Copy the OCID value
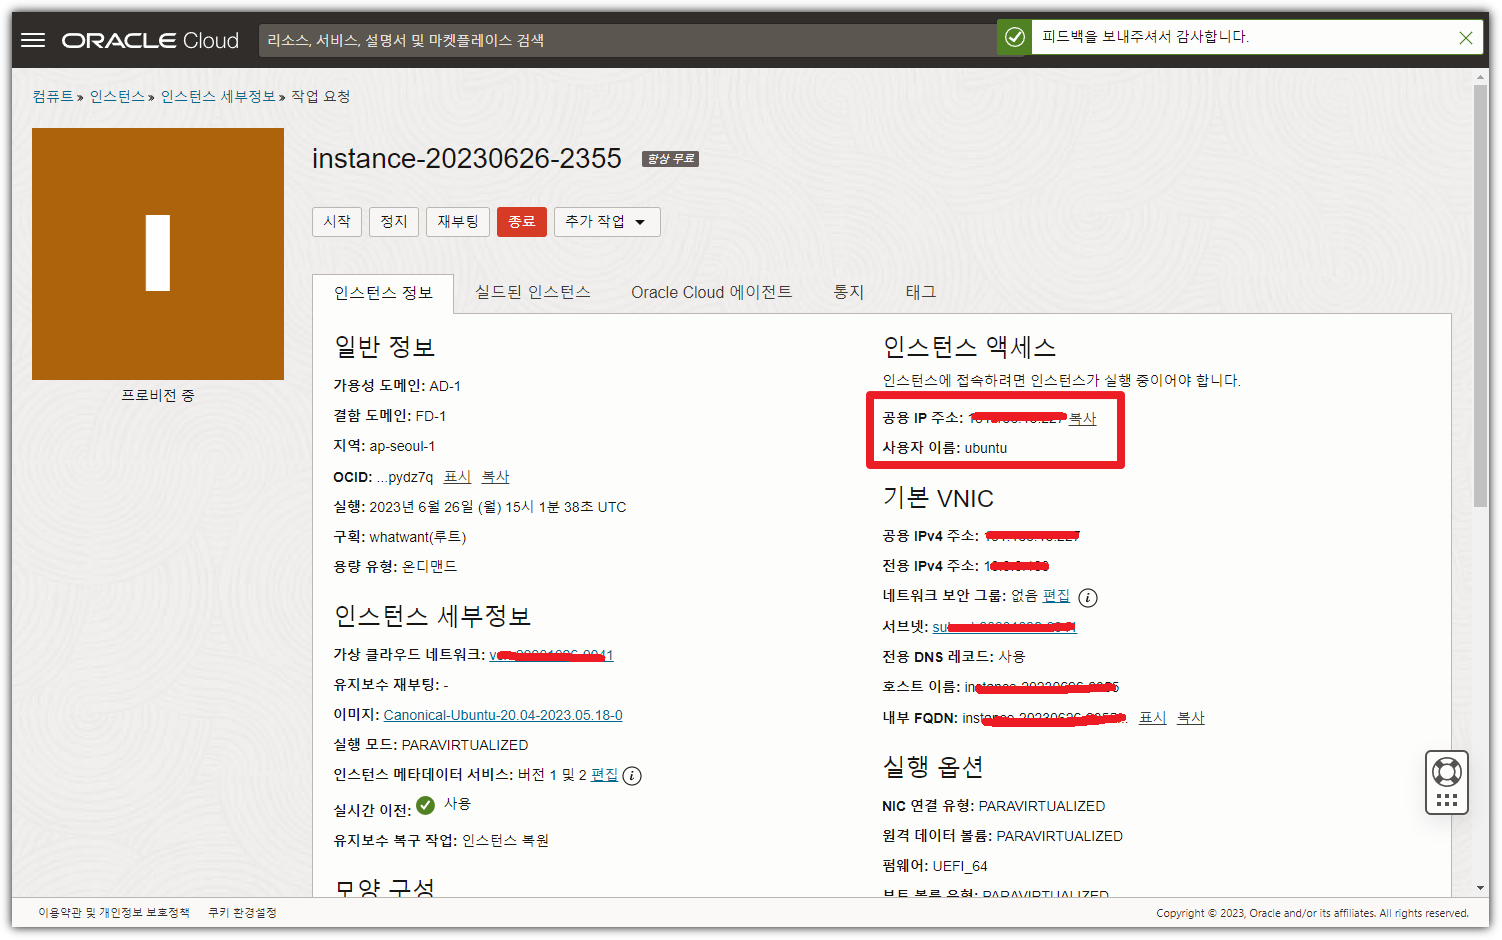 click(495, 477)
